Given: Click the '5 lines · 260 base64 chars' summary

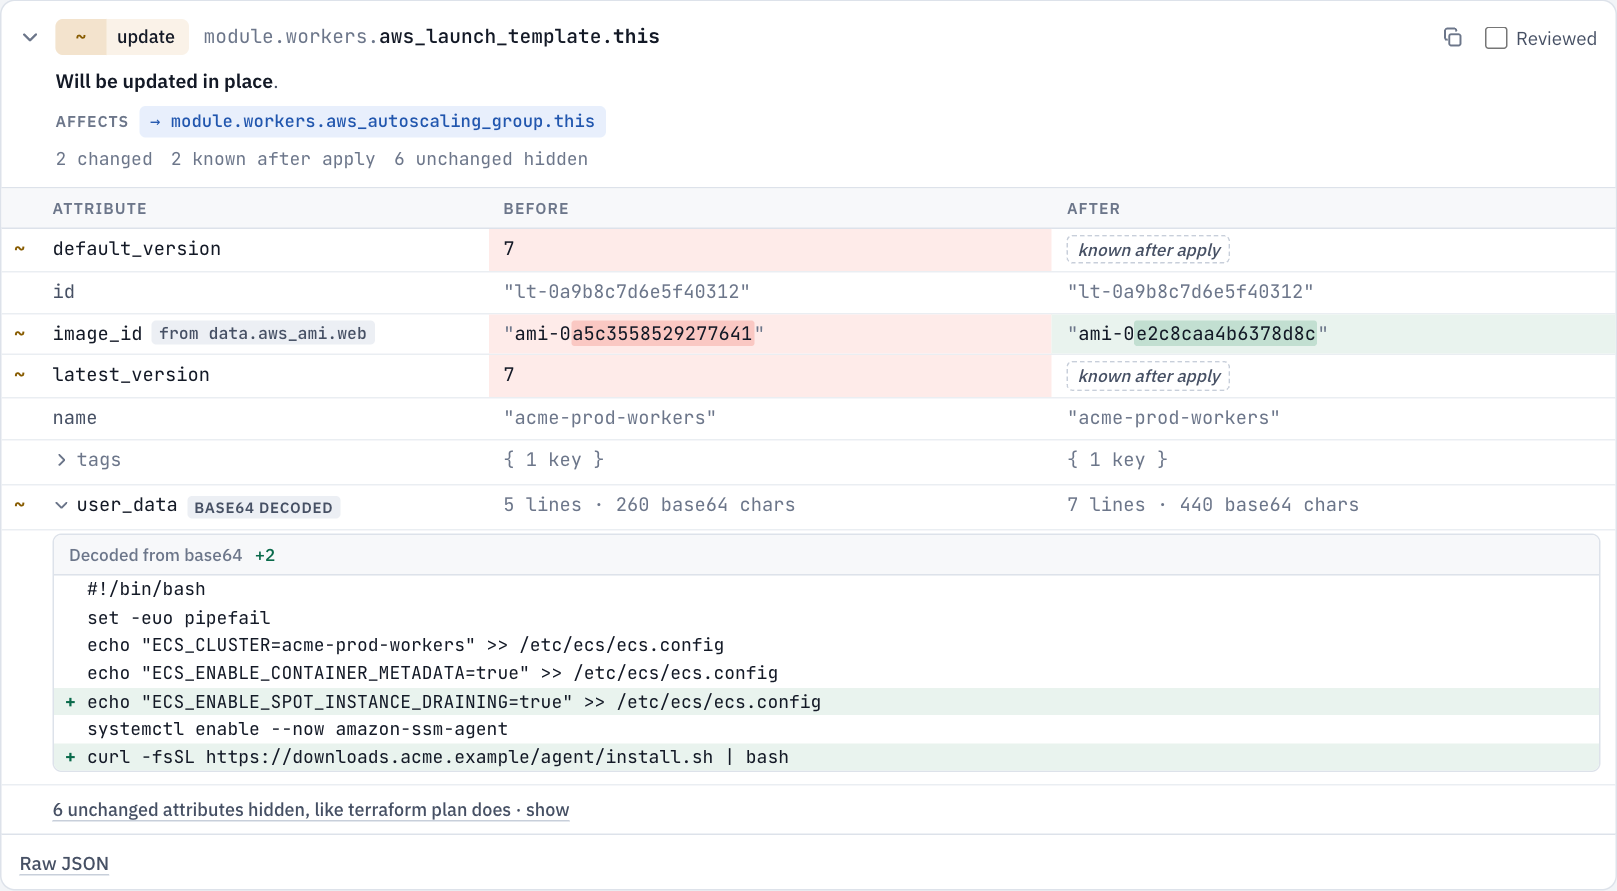Looking at the screenshot, I should (650, 505).
